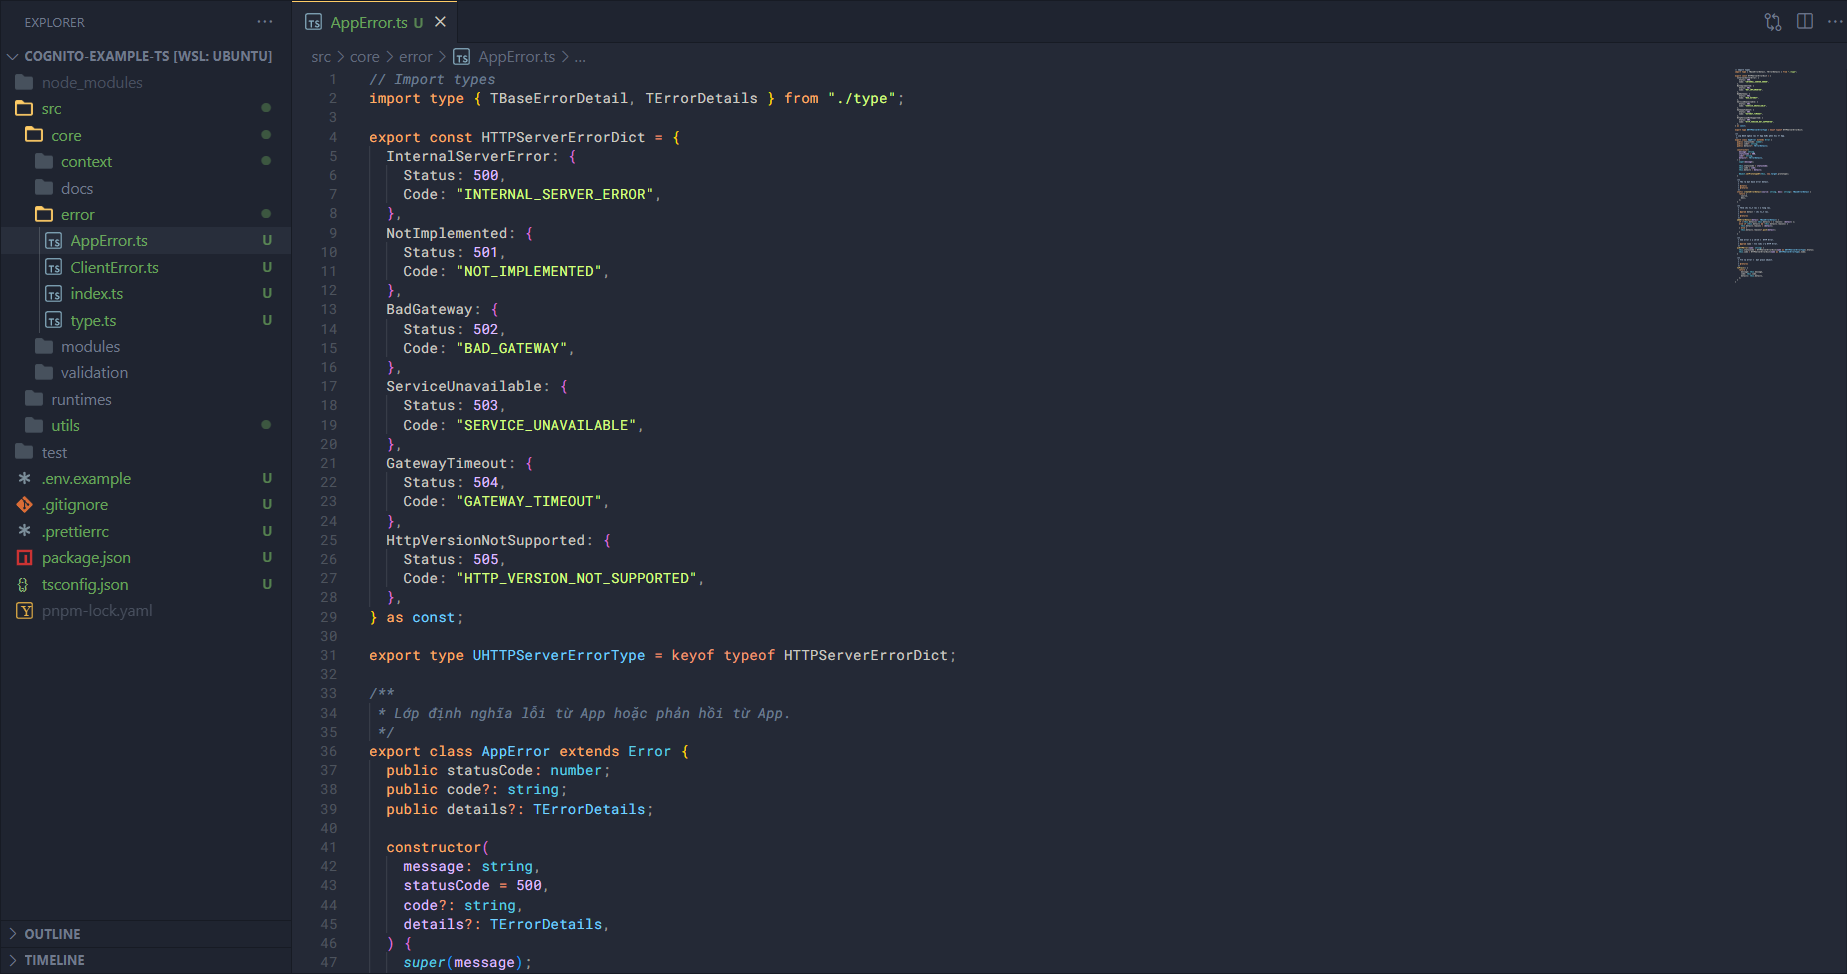Collapse the COGNITO-EXAMPLE-TS root folder
Viewport: 1847px width, 974px height.
tap(147, 56)
